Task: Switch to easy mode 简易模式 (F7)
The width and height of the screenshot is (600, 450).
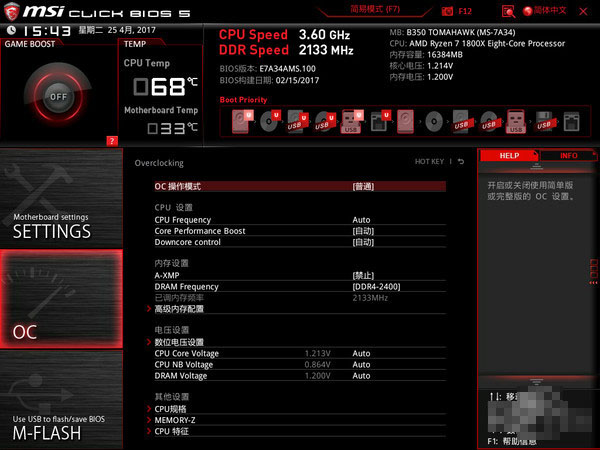Action: [375, 9]
